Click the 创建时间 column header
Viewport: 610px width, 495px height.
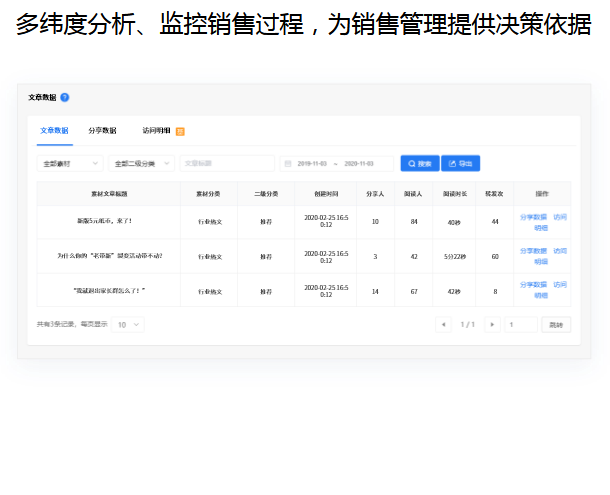326,194
